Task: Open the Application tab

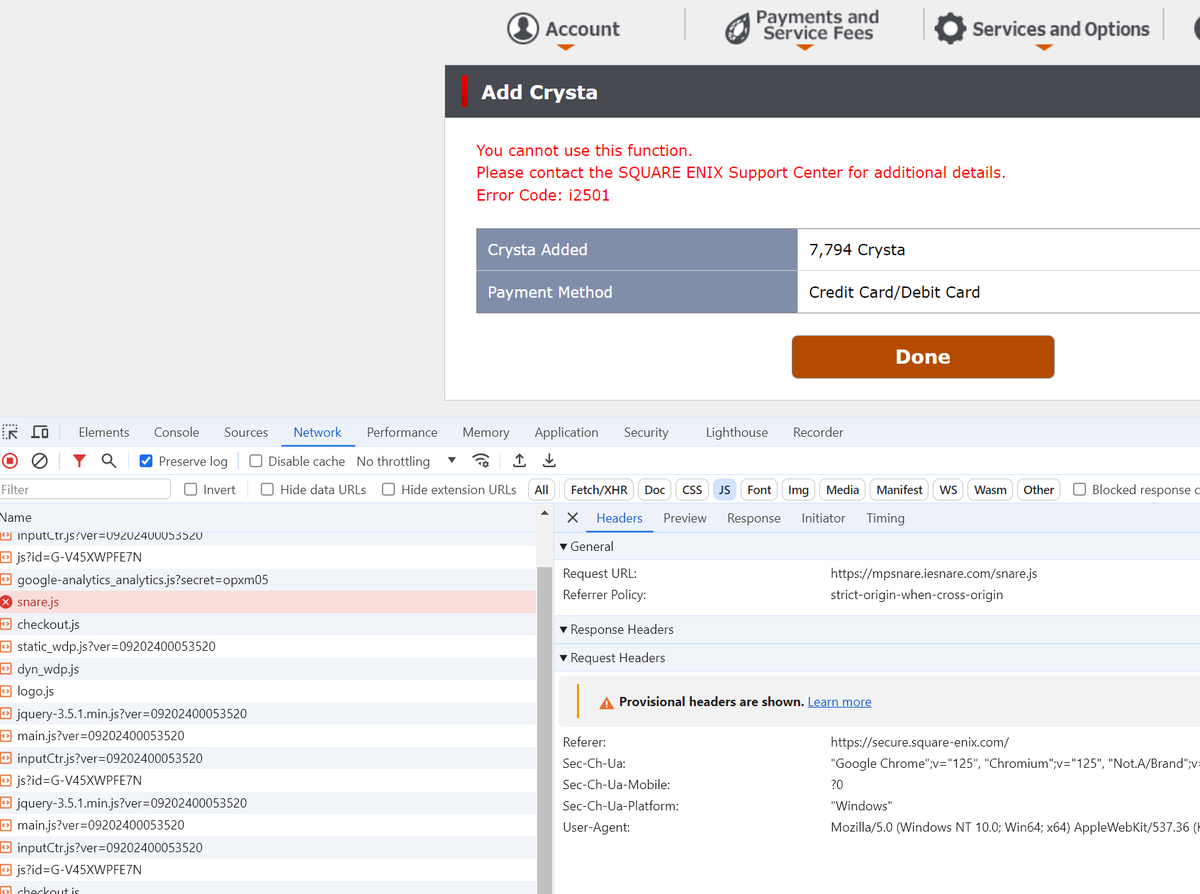Action: (x=566, y=432)
